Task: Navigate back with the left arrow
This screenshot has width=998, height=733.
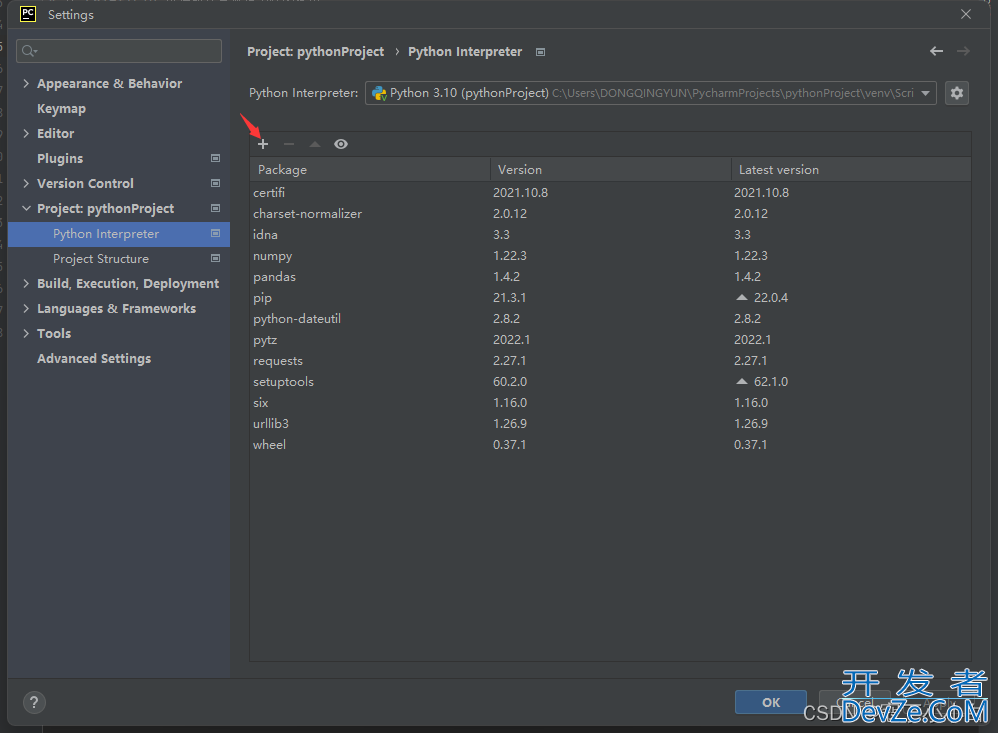Action: point(936,51)
